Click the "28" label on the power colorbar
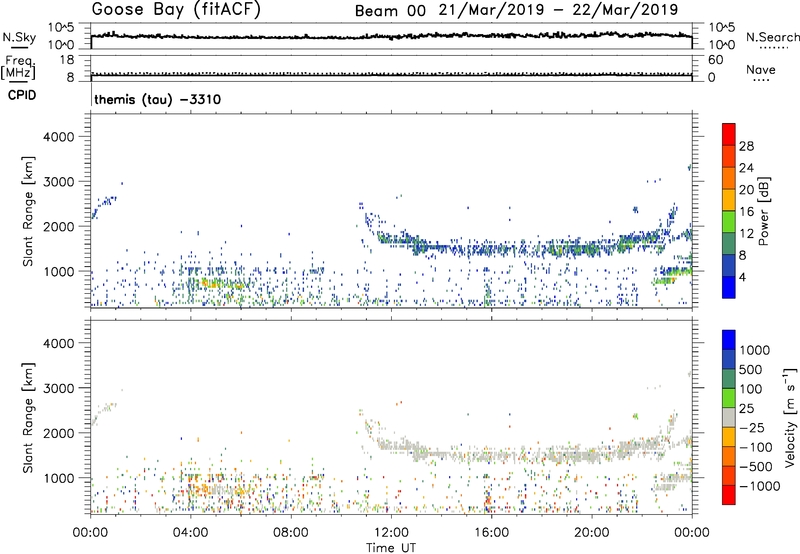Screen dimensions: 800x554 746,146
